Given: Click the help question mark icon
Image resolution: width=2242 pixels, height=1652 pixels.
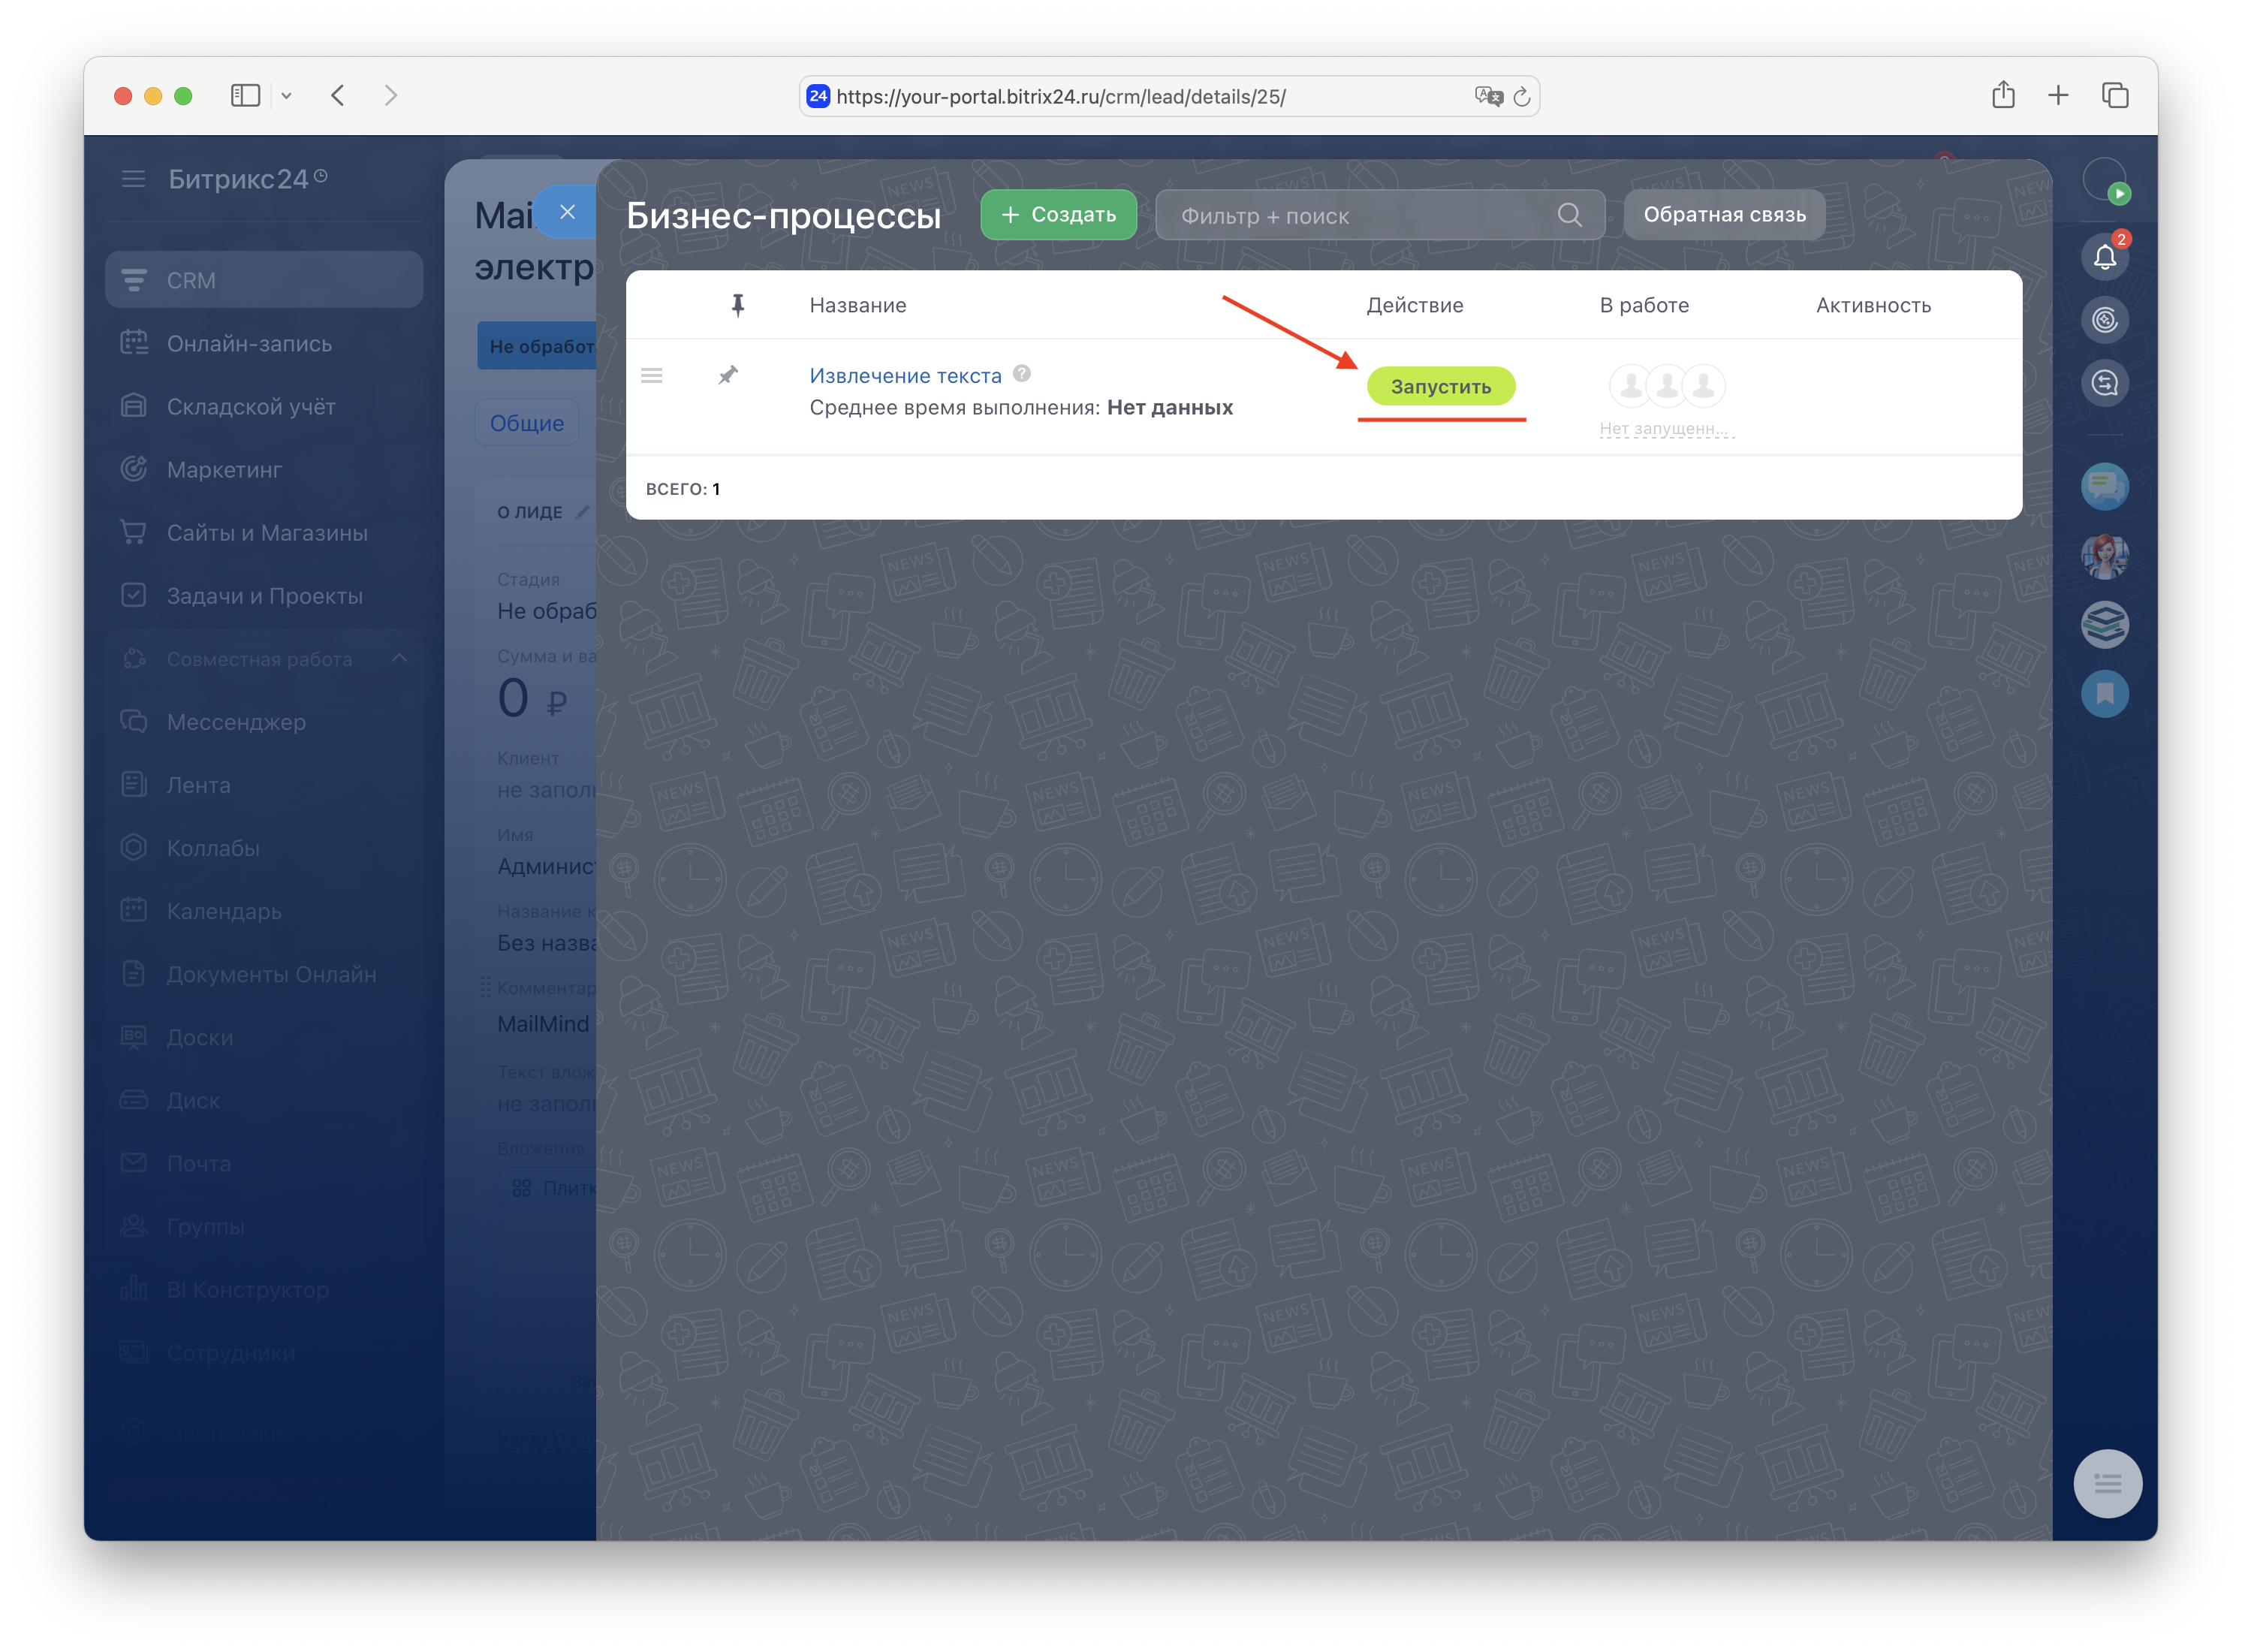Looking at the screenshot, I should tap(1021, 374).
